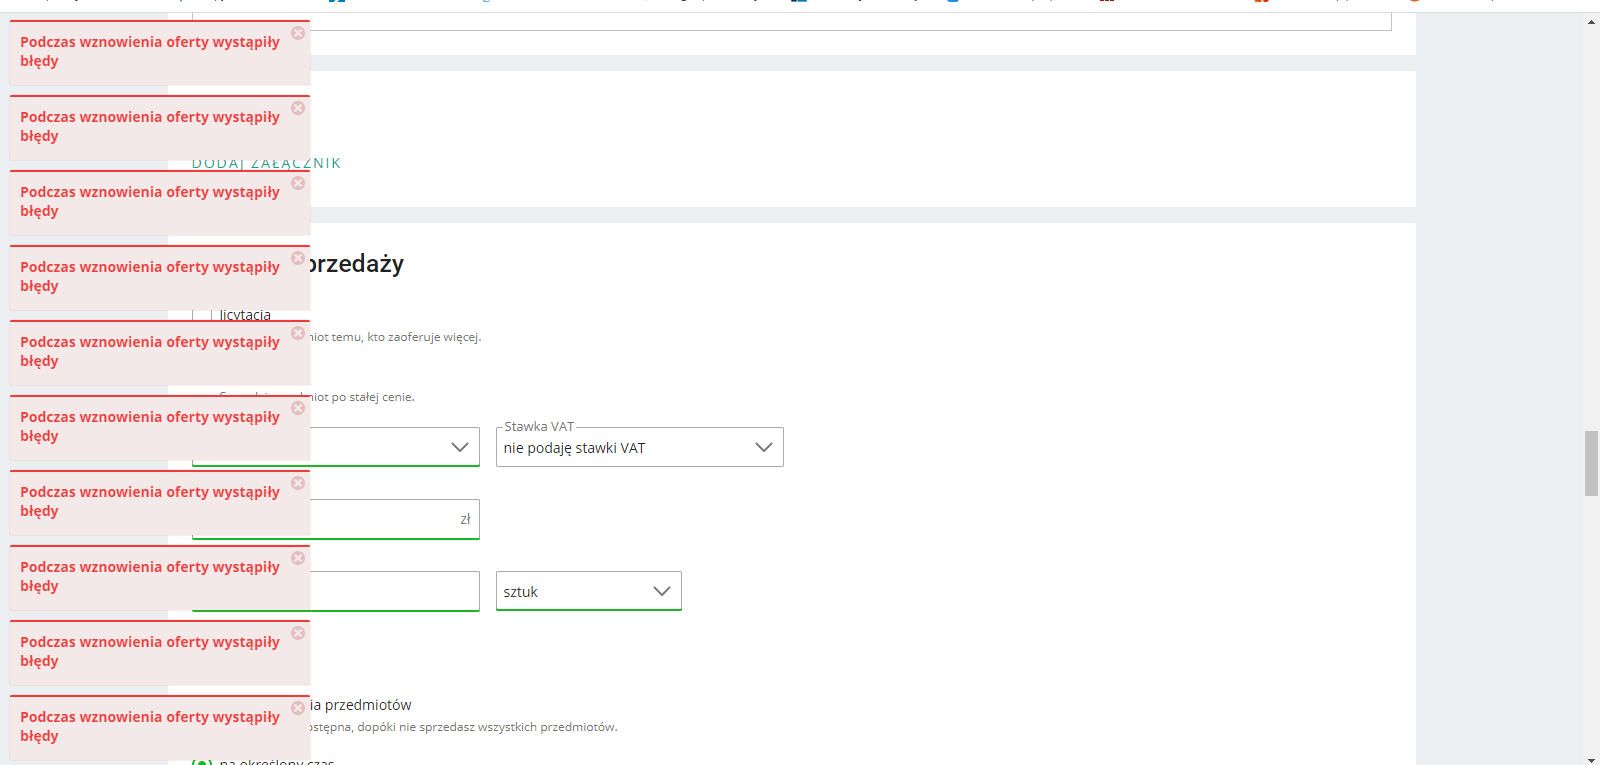Dismiss the second error toast from the top
The height and width of the screenshot is (765, 1600).
[298, 108]
